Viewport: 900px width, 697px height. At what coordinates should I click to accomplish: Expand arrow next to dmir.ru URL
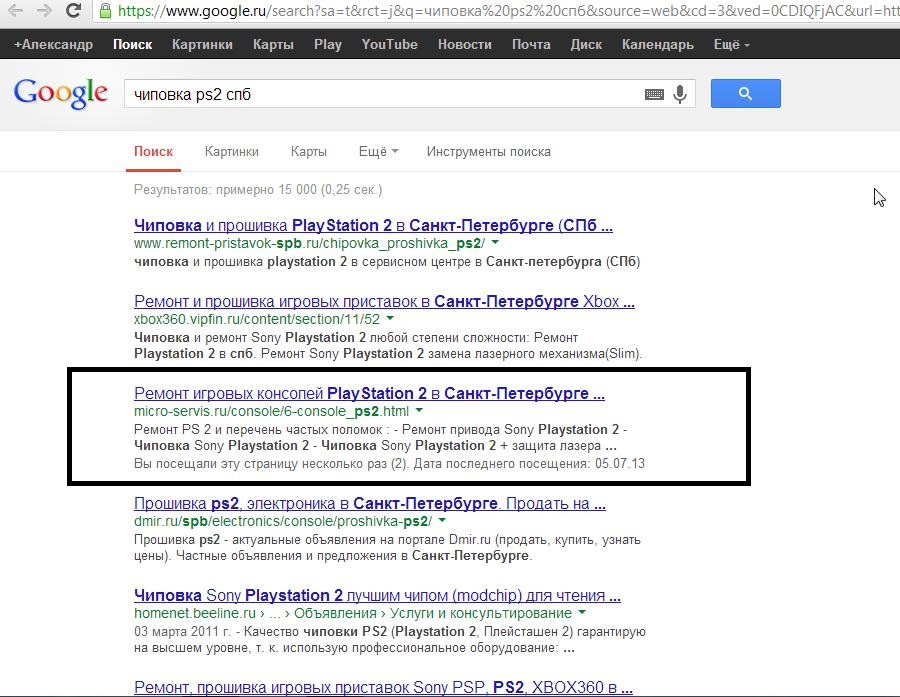tap(442, 521)
